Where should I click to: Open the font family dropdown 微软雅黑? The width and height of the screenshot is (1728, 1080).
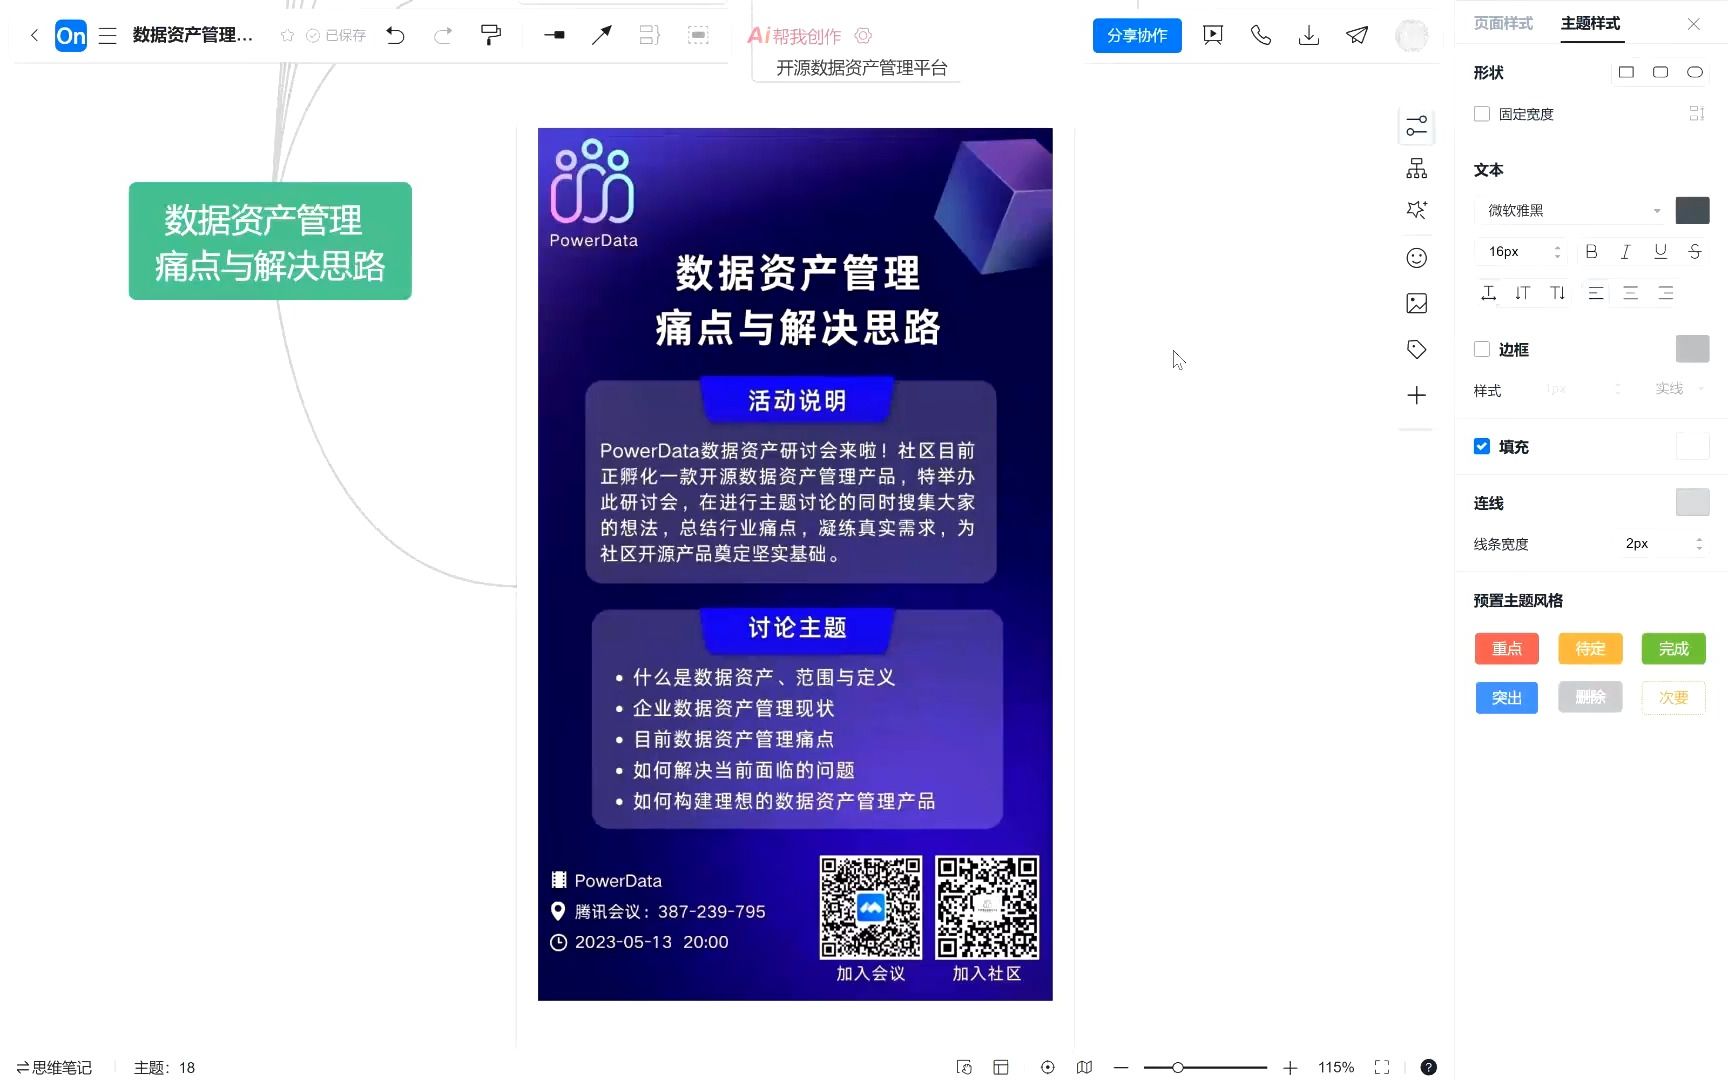click(x=1570, y=210)
